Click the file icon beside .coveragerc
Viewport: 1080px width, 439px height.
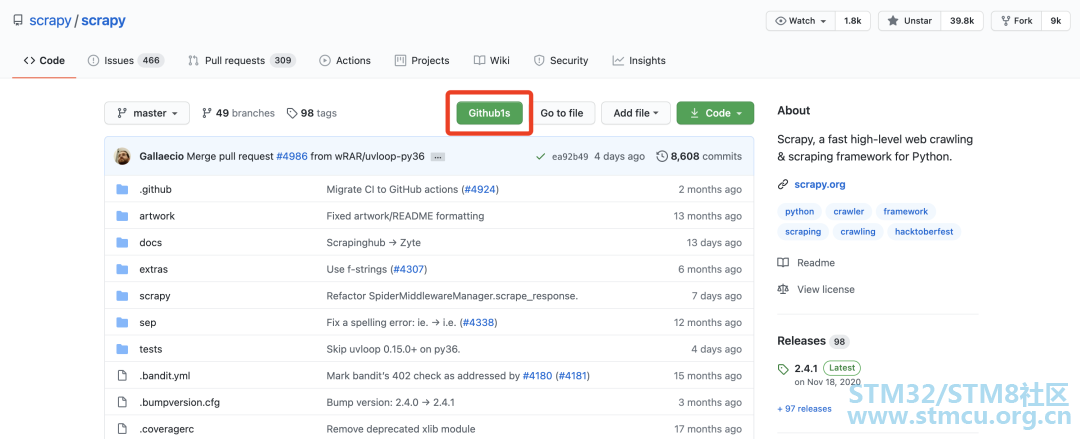pos(123,429)
